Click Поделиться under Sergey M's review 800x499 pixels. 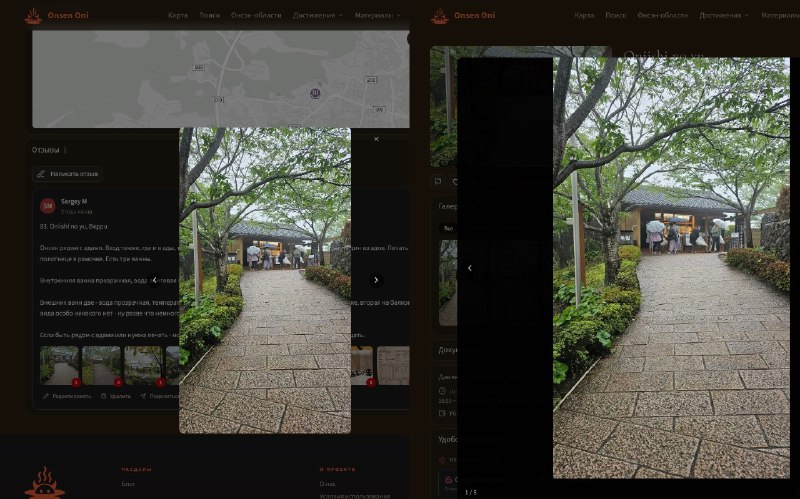(x=159, y=396)
